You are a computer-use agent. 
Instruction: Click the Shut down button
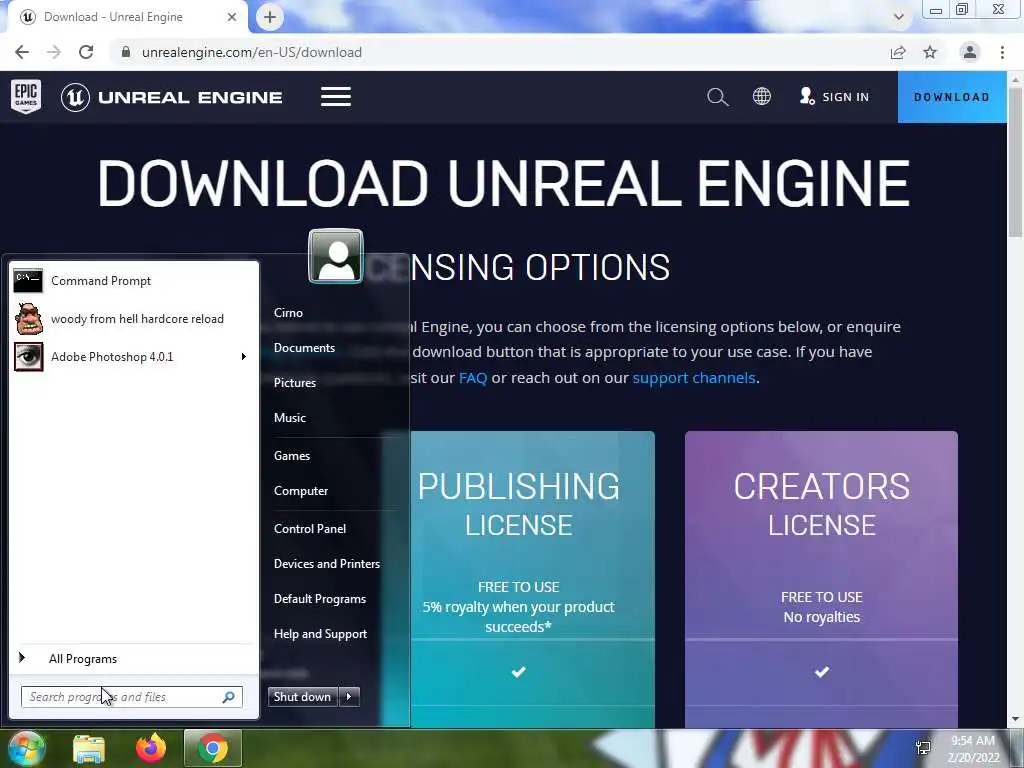303,697
